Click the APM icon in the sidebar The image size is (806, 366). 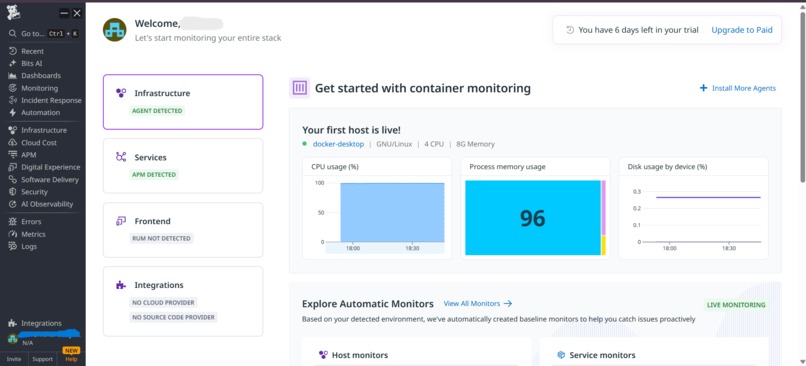[13, 155]
